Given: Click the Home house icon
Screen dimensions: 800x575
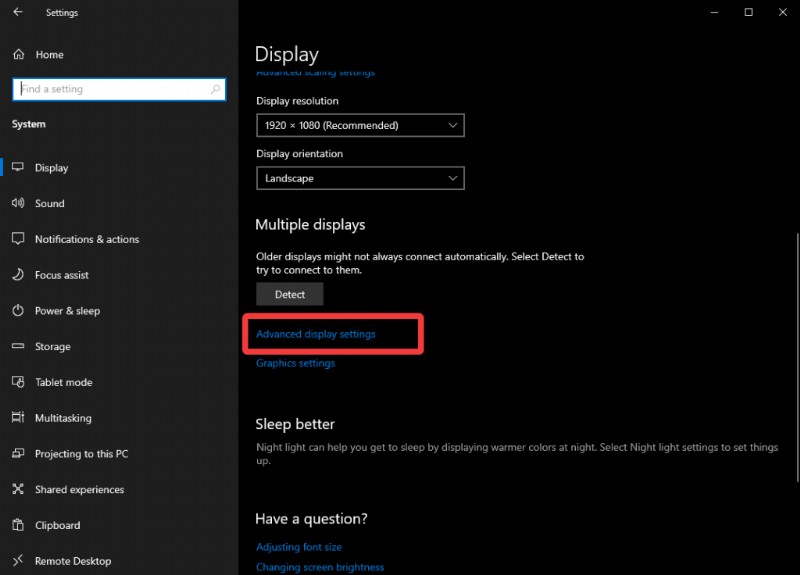Looking at the screenshot, I should (x=19, y=54).
